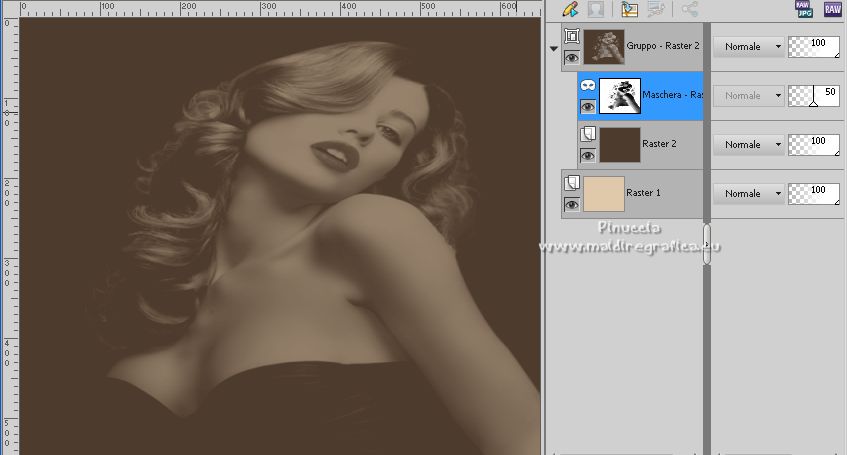Click the group type icon on Gruppo layer
Image resolution: width=847 pixels, height=455 pixels.
[572, 37]
